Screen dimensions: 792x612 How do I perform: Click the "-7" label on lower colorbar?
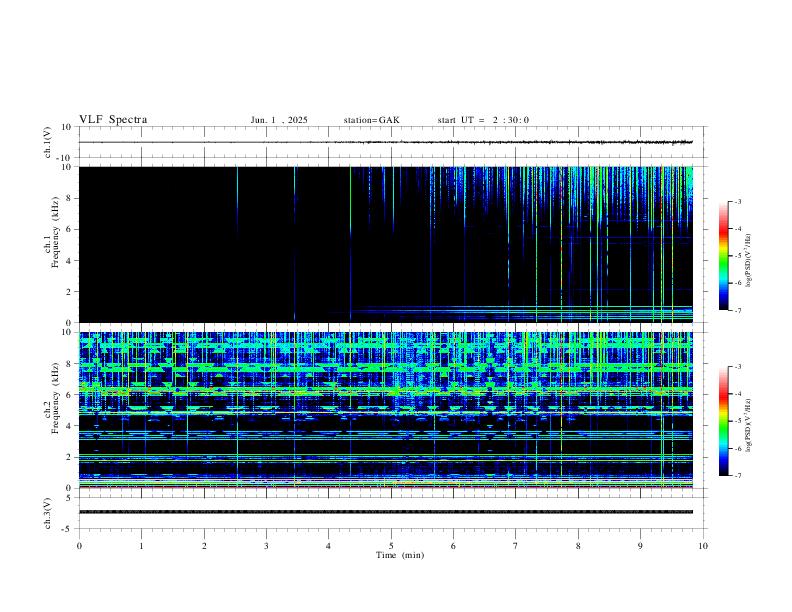coord(737,475)
